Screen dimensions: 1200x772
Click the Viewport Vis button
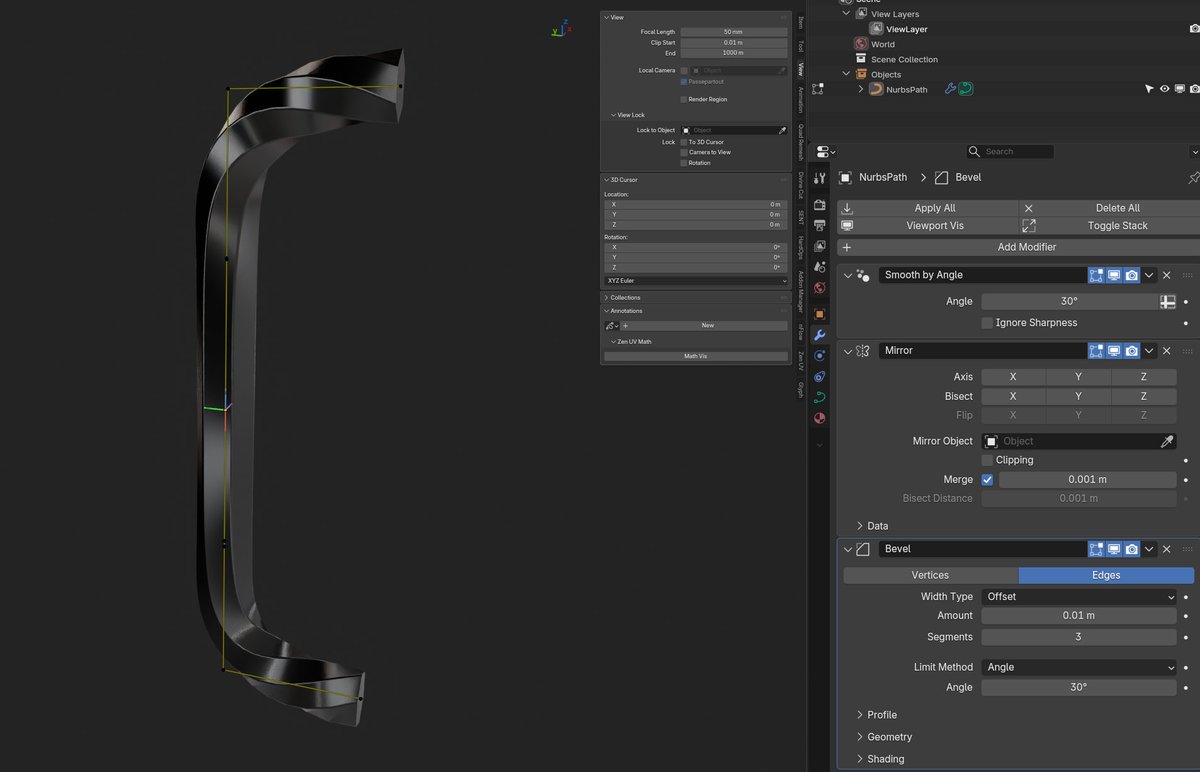click(x=928, y=226)
